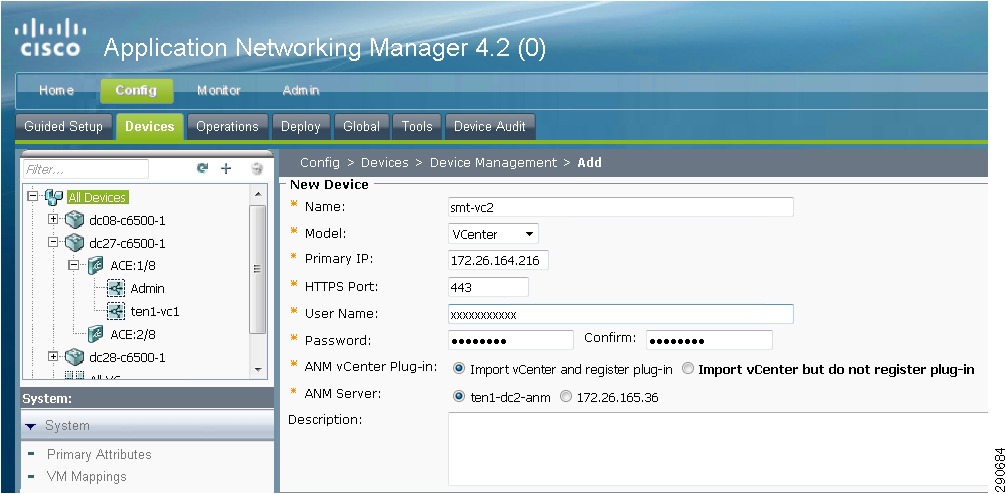Image resolution: width=1006 pixels, height=494 pixels.
Task: Expand the dc08-c6500-1 node
Action: pos(54,219)
